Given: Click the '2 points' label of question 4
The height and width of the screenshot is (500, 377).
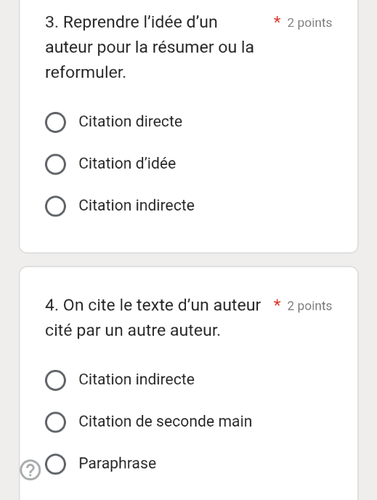Looking at the screenshot, I should 310,306.
